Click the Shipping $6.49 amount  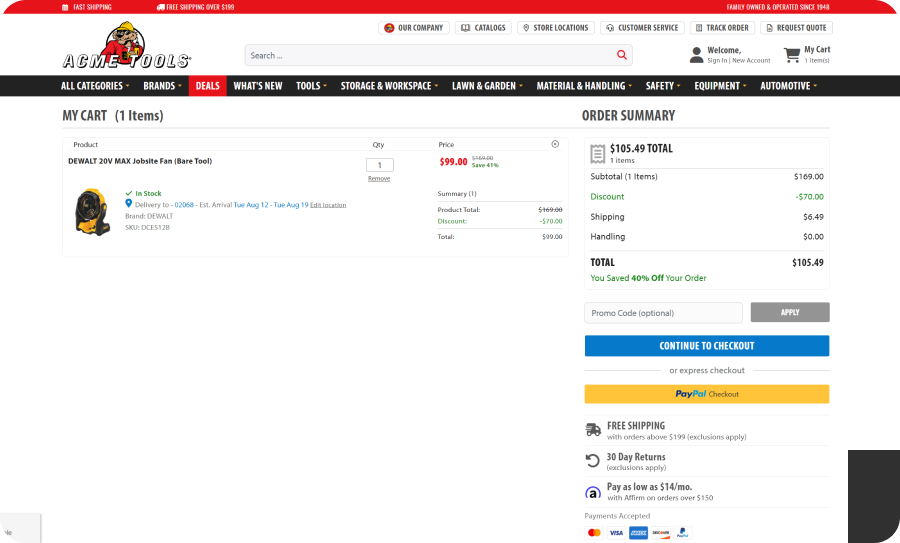coord(813,217)
